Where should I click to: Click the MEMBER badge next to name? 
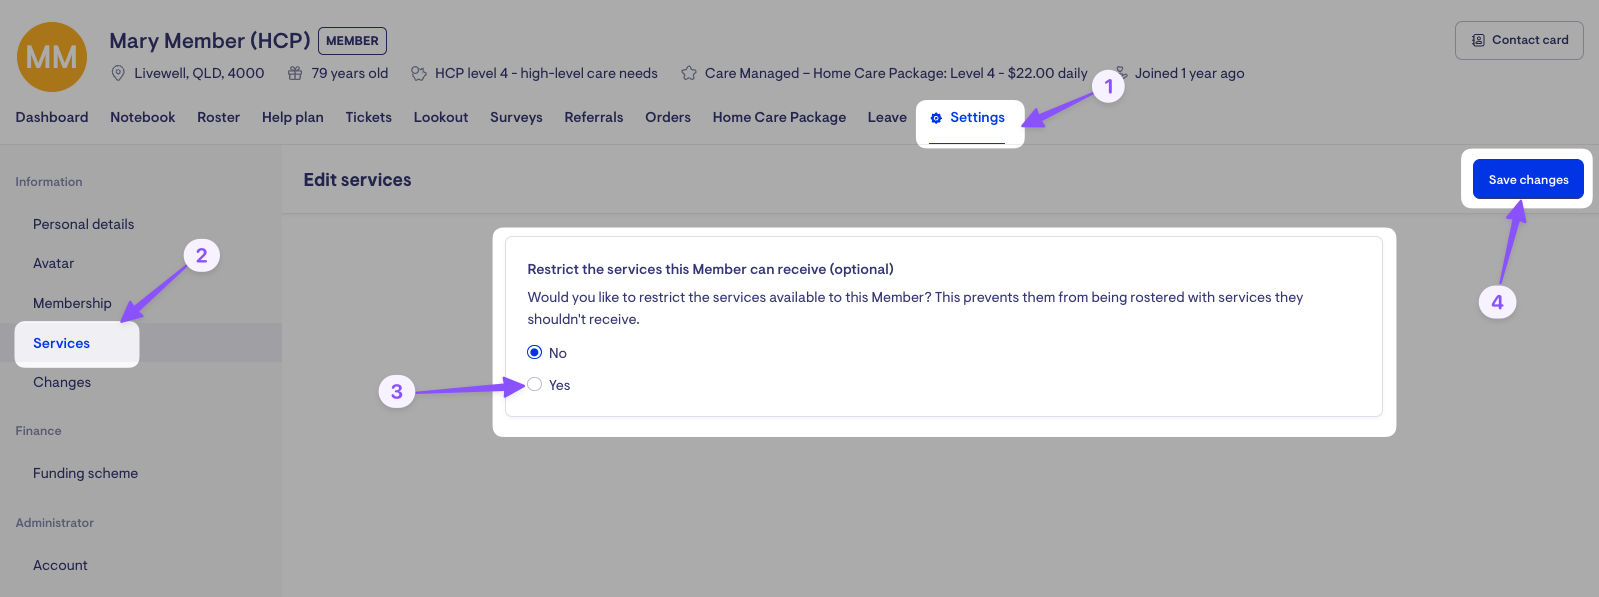click(x=352, y=41)
